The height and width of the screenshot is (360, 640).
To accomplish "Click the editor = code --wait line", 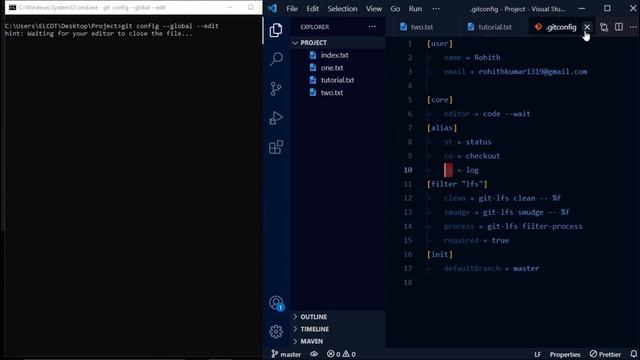I will click(x=487, y=114).
